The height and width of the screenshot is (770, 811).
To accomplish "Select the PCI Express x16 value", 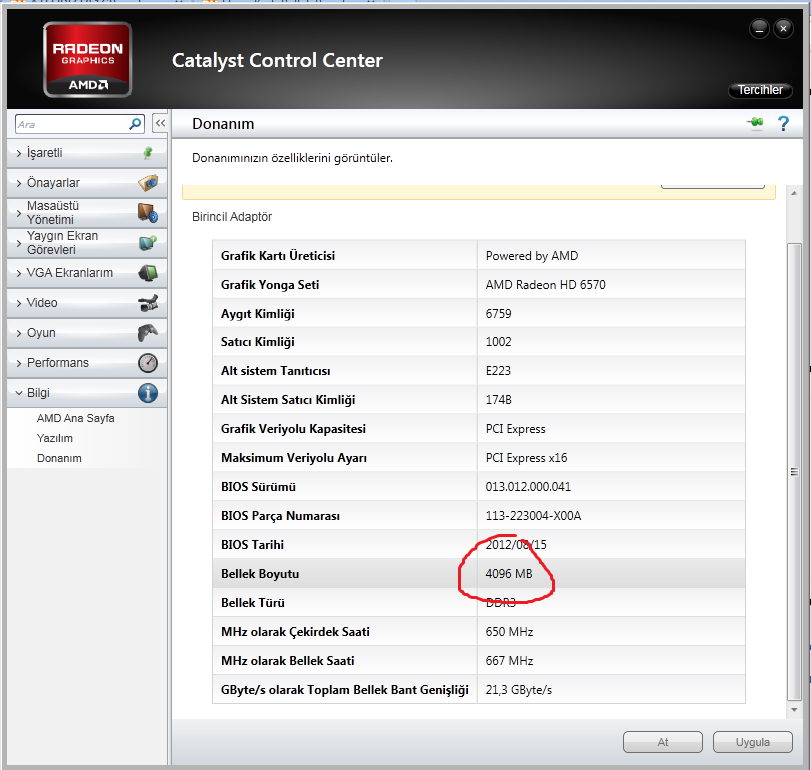I will click(x=526, y=458).
